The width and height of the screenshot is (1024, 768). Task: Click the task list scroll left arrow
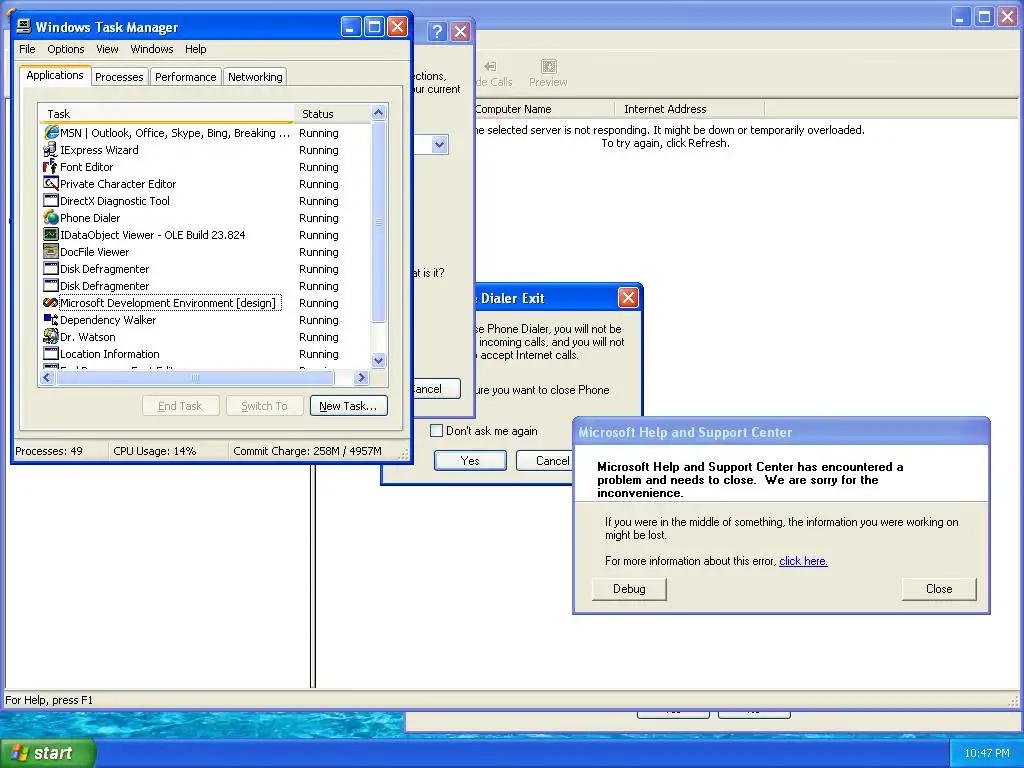(47, 377)
